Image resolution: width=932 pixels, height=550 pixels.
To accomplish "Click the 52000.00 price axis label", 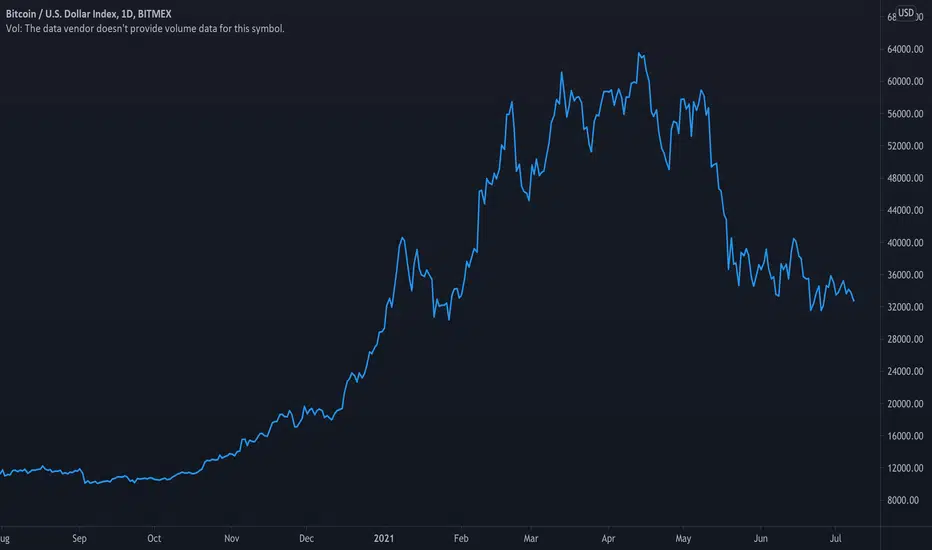I will pyautogui.click(x=905, y=146).
